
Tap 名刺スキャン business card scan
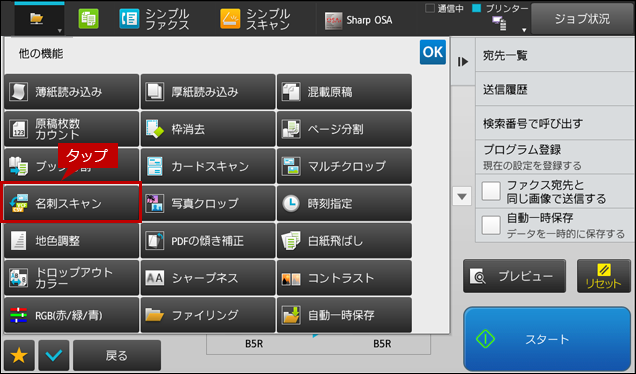coord(71,203)
